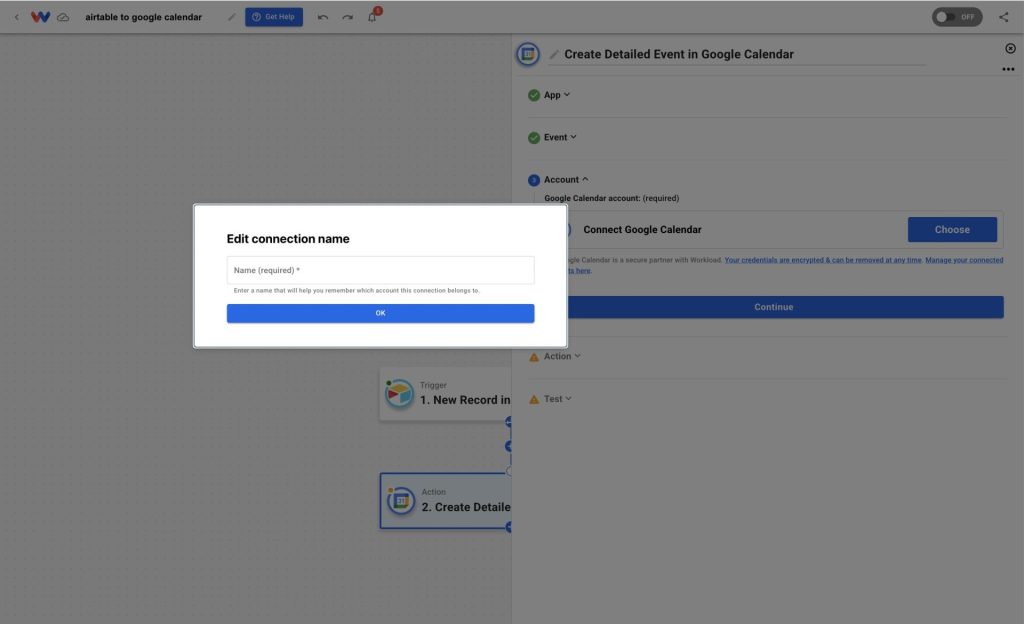Viewport: 1024px width, 624px height.
Task: Collapse the Account section
Action: pyautogui.click(x=566, y=180)
